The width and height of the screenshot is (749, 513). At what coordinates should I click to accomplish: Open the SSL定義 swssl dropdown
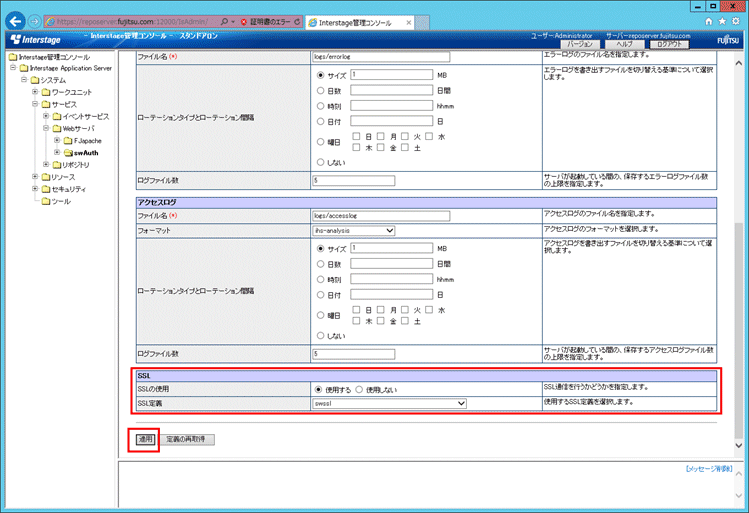point(389,404)
